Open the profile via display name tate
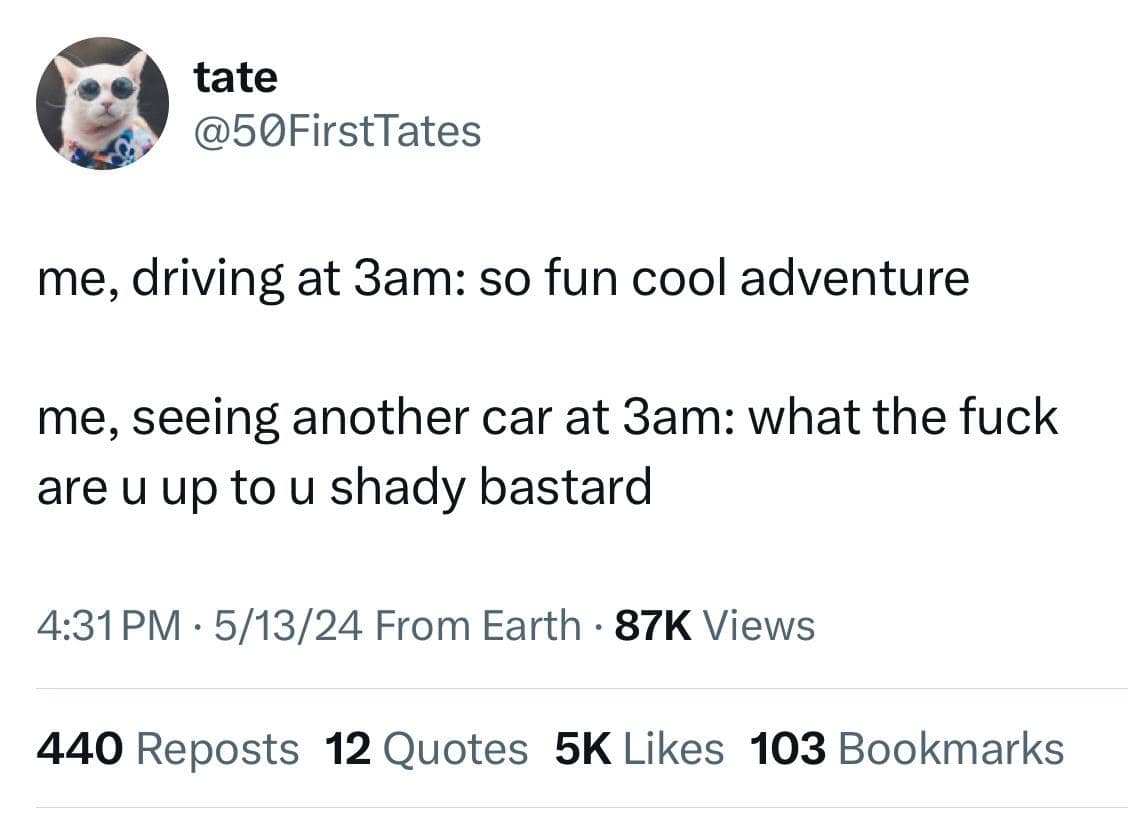Viewport: 1128px width, 823px height. tap(236, 77)
